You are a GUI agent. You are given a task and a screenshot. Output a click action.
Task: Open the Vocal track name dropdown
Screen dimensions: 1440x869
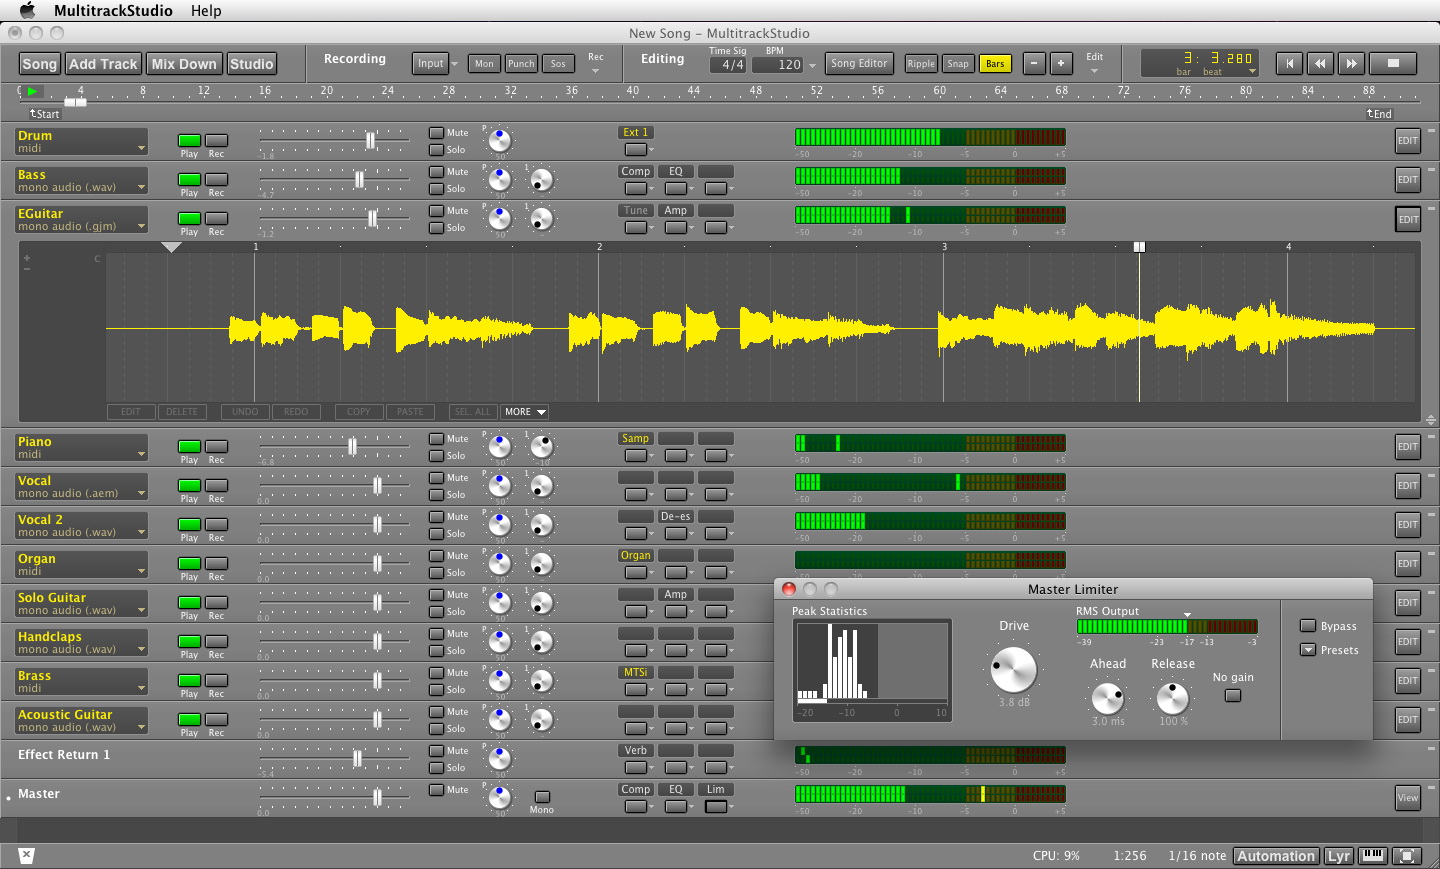pos(141,493)
